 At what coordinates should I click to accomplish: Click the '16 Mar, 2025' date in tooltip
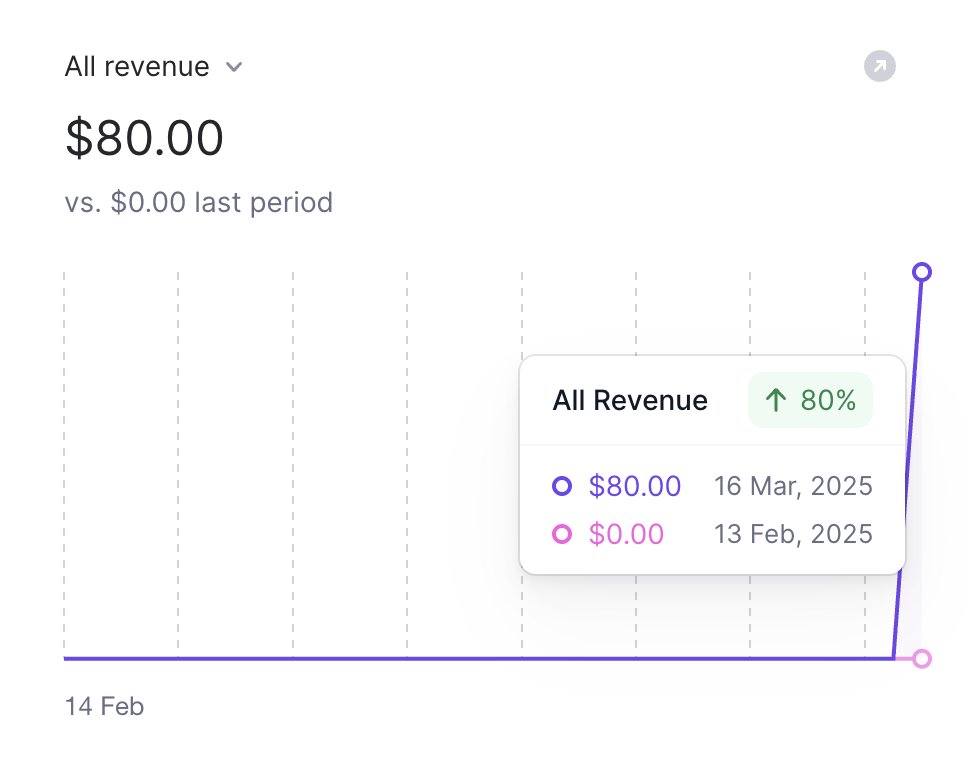pos(793,486)
